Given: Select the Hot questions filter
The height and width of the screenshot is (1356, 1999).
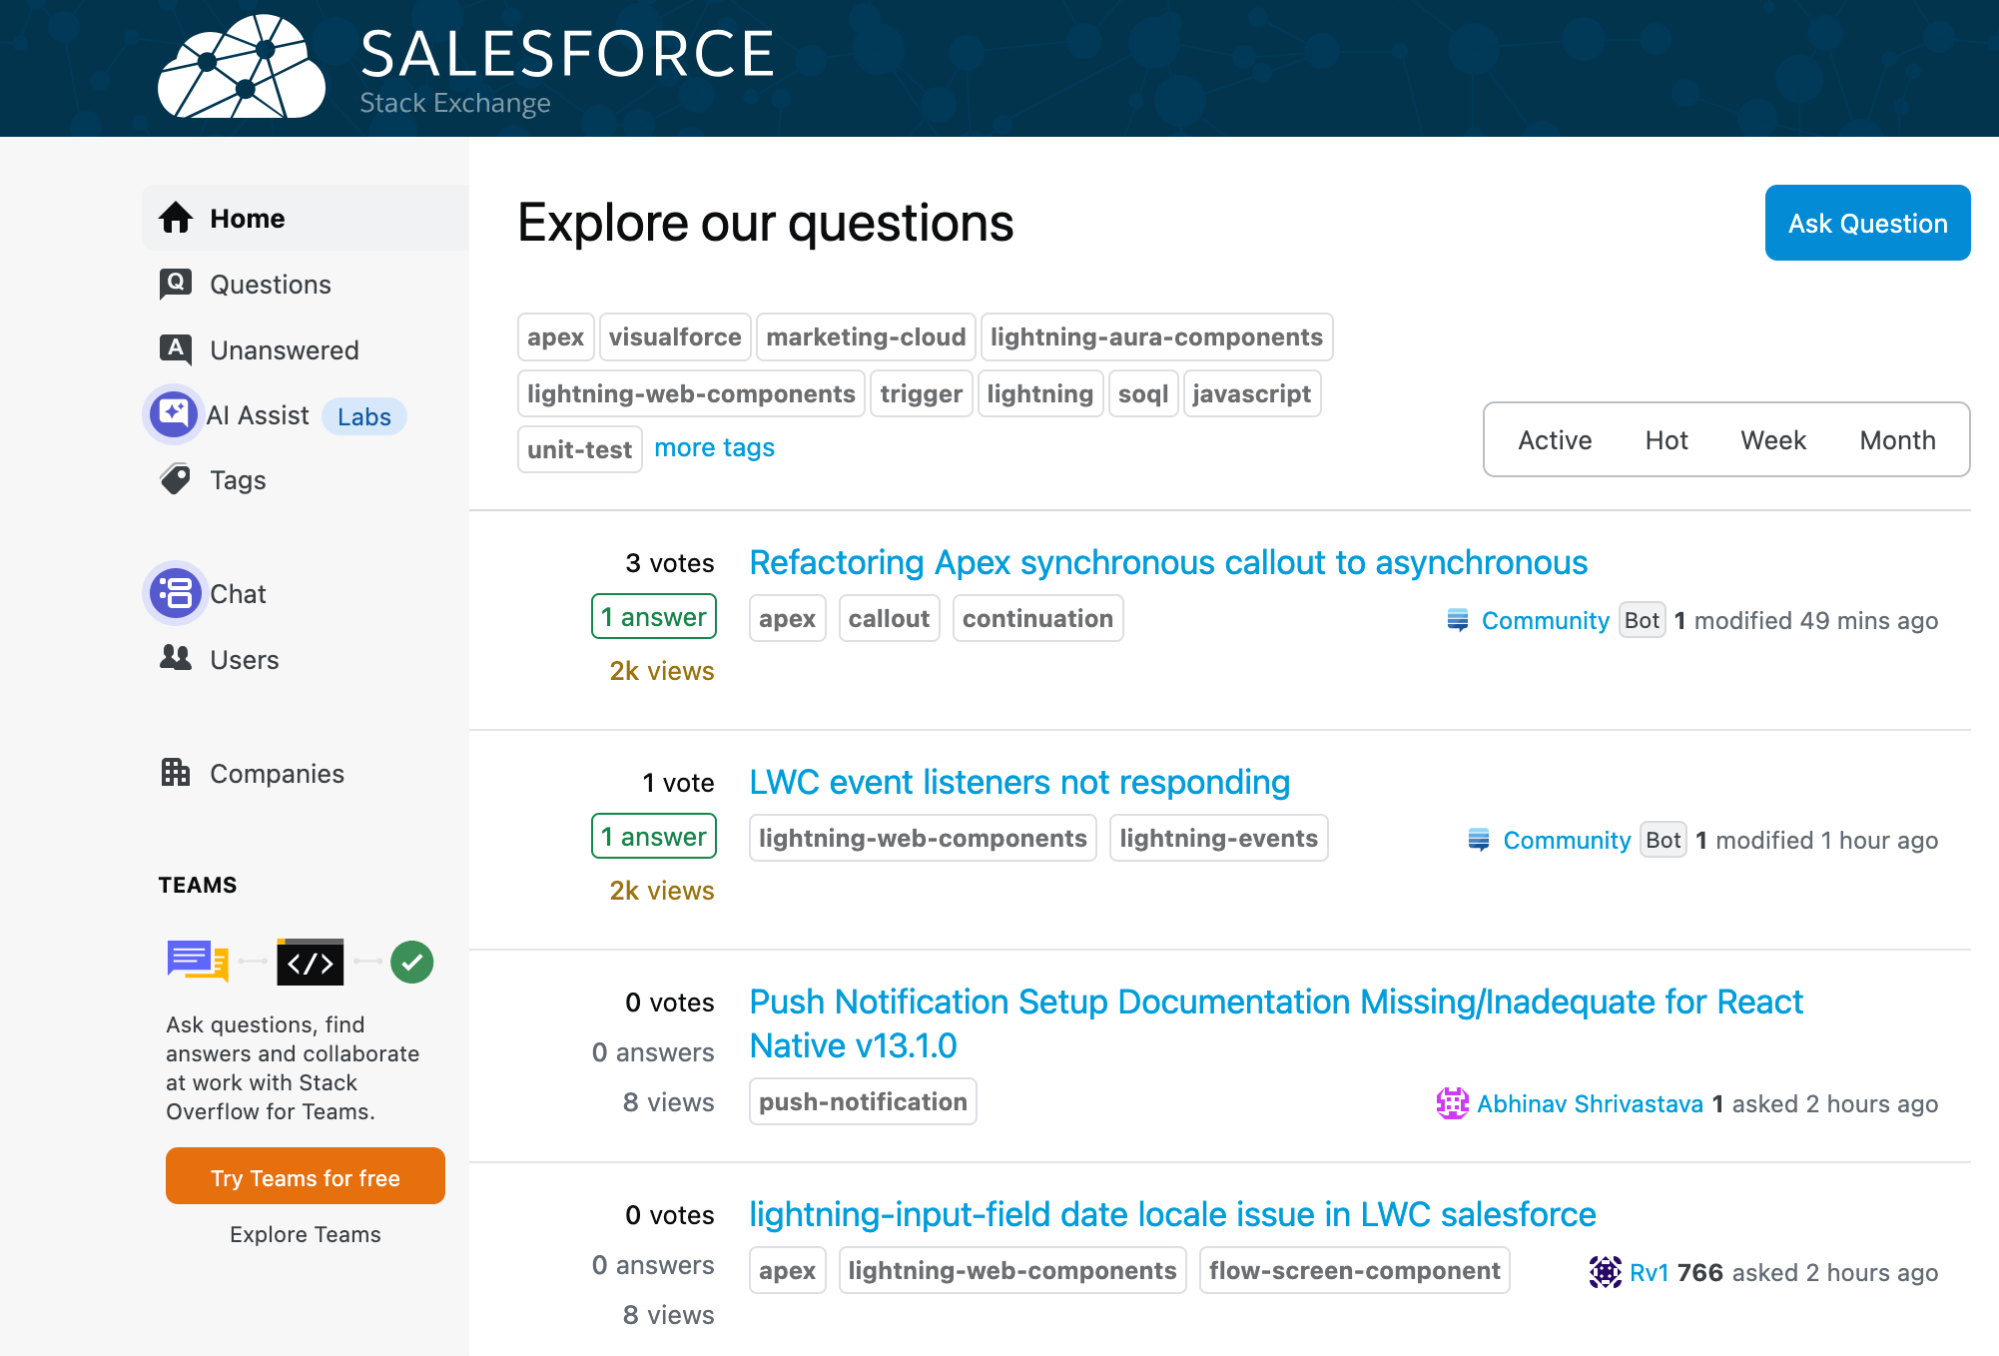Looking at the screenshot, I should [1666, 440].
